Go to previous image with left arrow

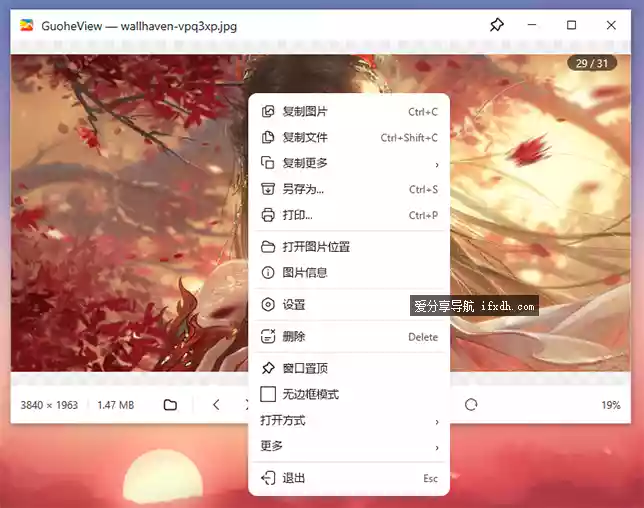tap(216, 405)
